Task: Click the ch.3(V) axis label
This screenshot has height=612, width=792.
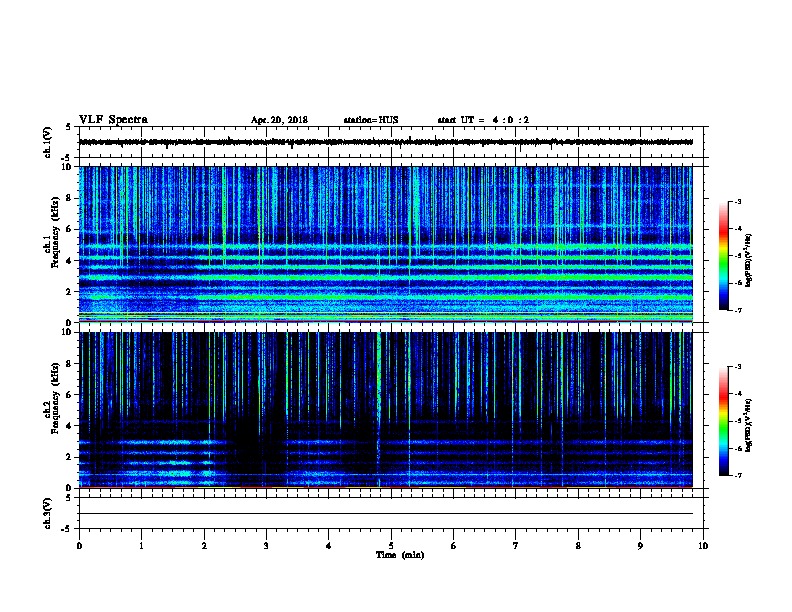Action: (48, 513)
